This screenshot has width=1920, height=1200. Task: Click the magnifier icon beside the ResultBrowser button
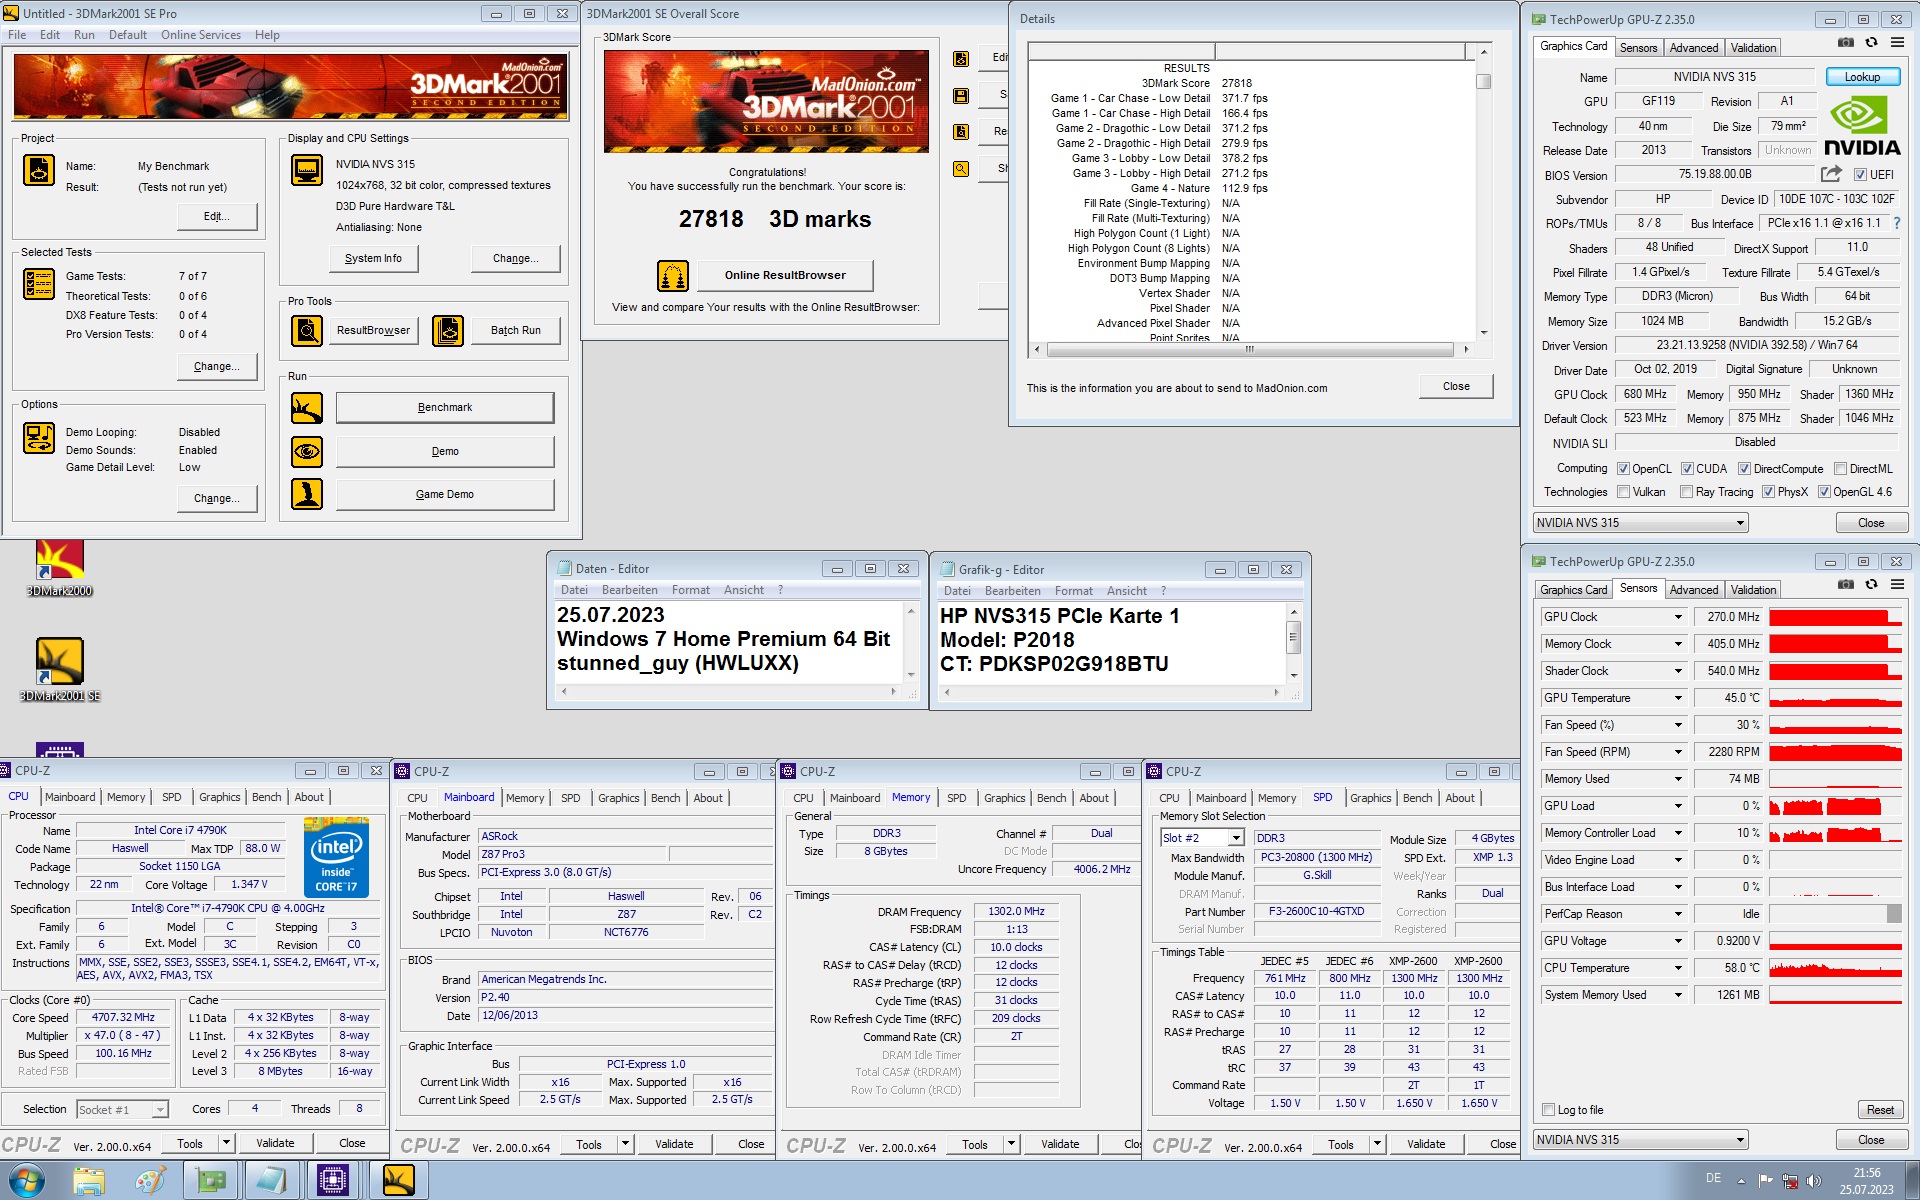[307, 330]
